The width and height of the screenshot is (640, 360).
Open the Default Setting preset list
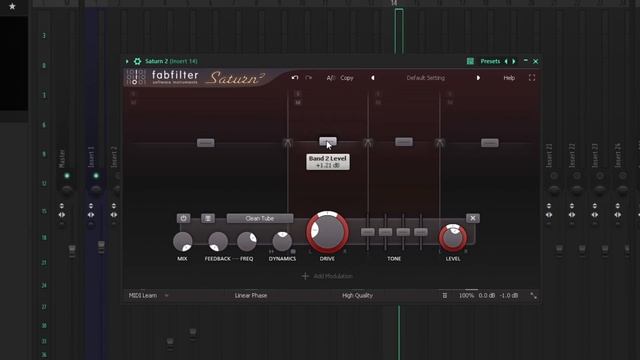(425, 78)
